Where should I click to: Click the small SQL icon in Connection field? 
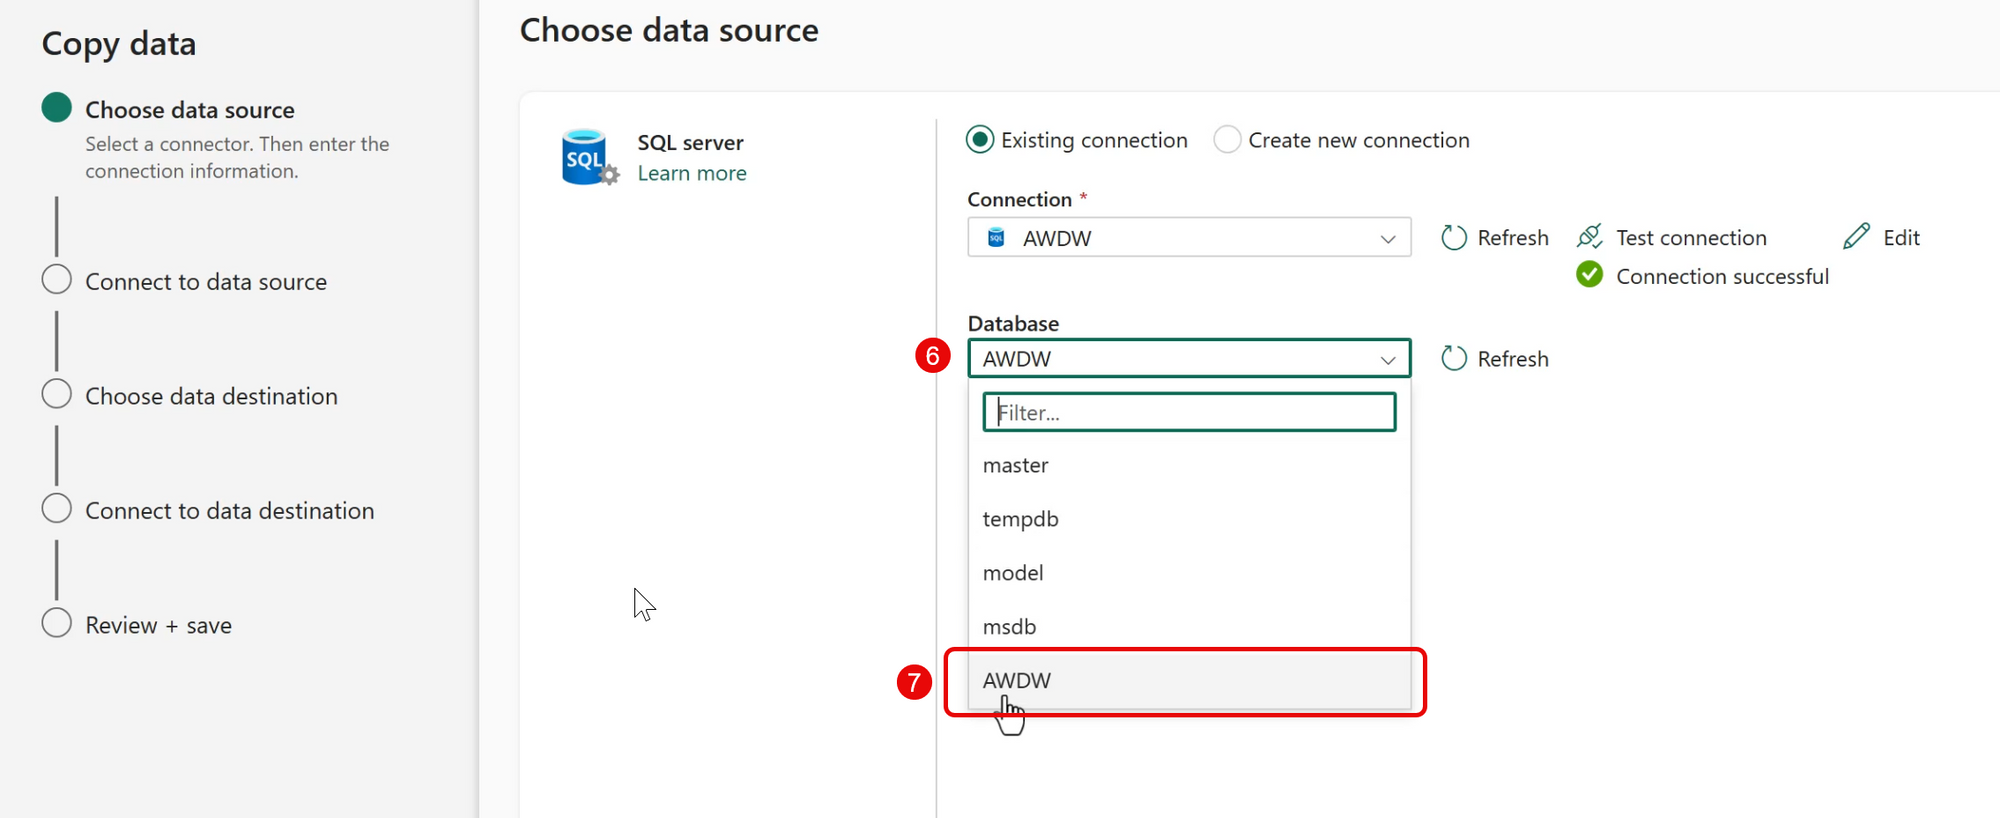click(x=996, y=238)
